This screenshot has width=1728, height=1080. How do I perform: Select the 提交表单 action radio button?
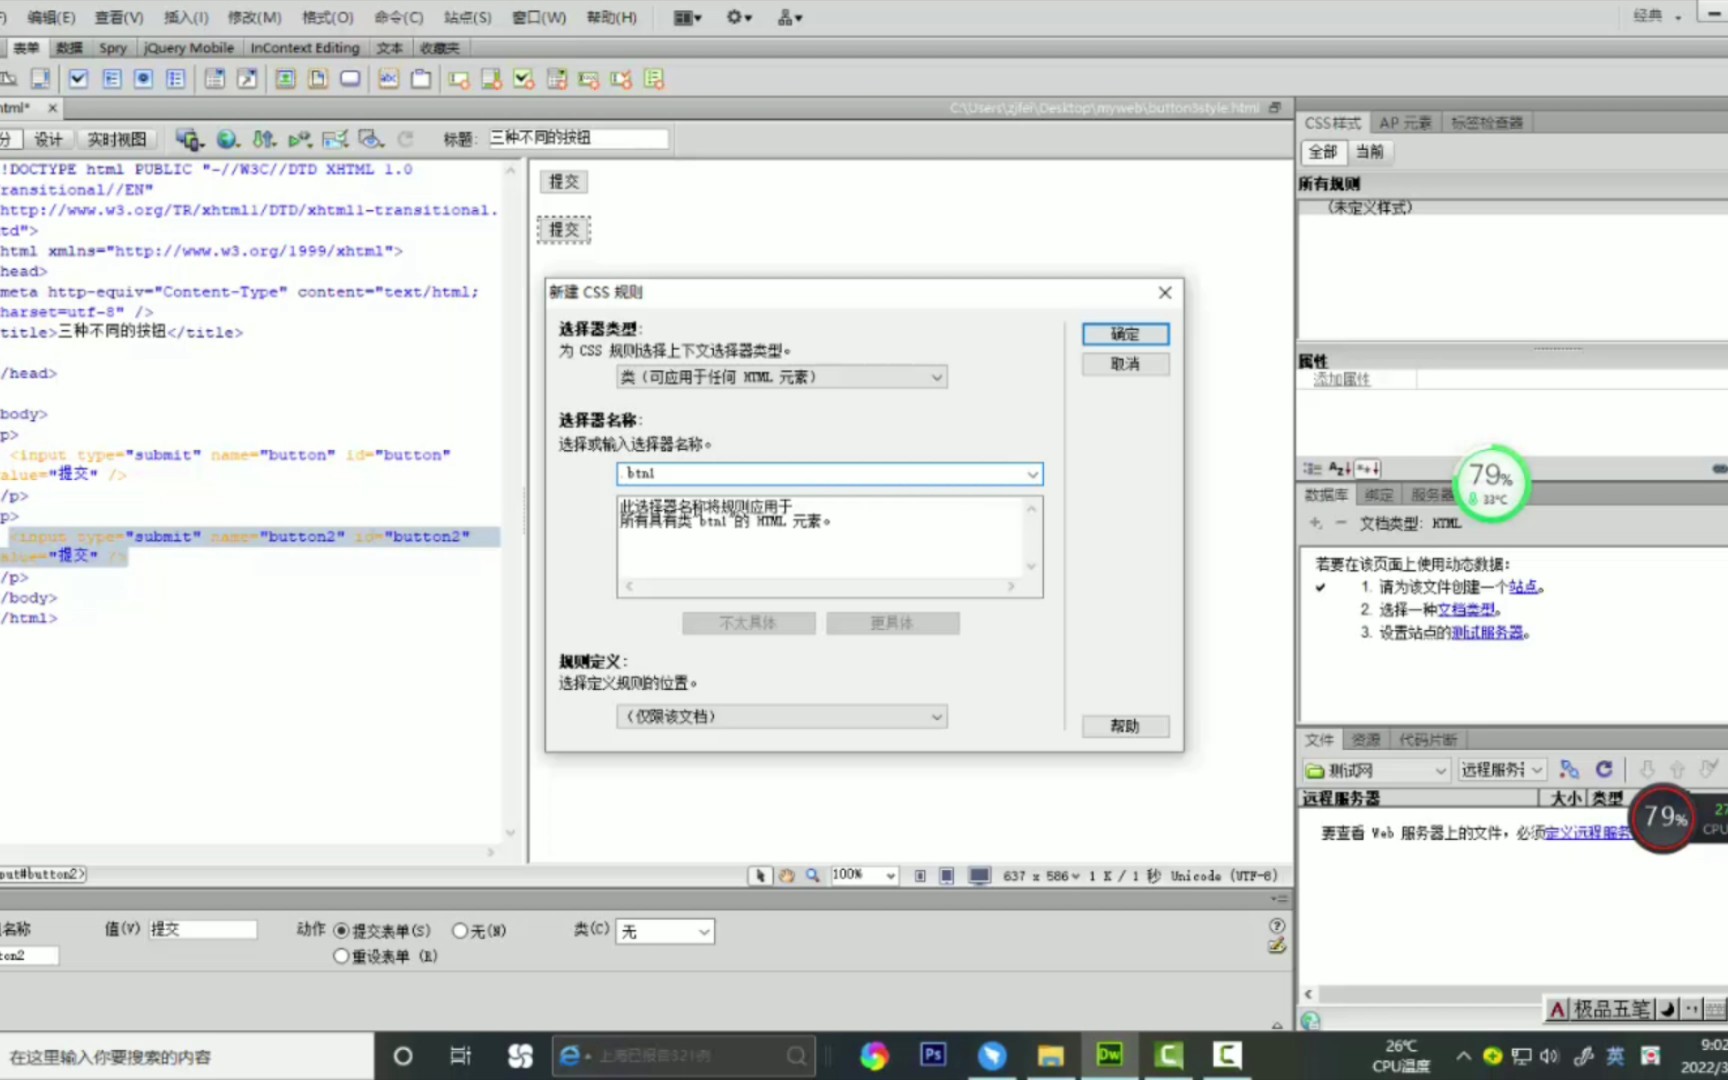(341, 931)
